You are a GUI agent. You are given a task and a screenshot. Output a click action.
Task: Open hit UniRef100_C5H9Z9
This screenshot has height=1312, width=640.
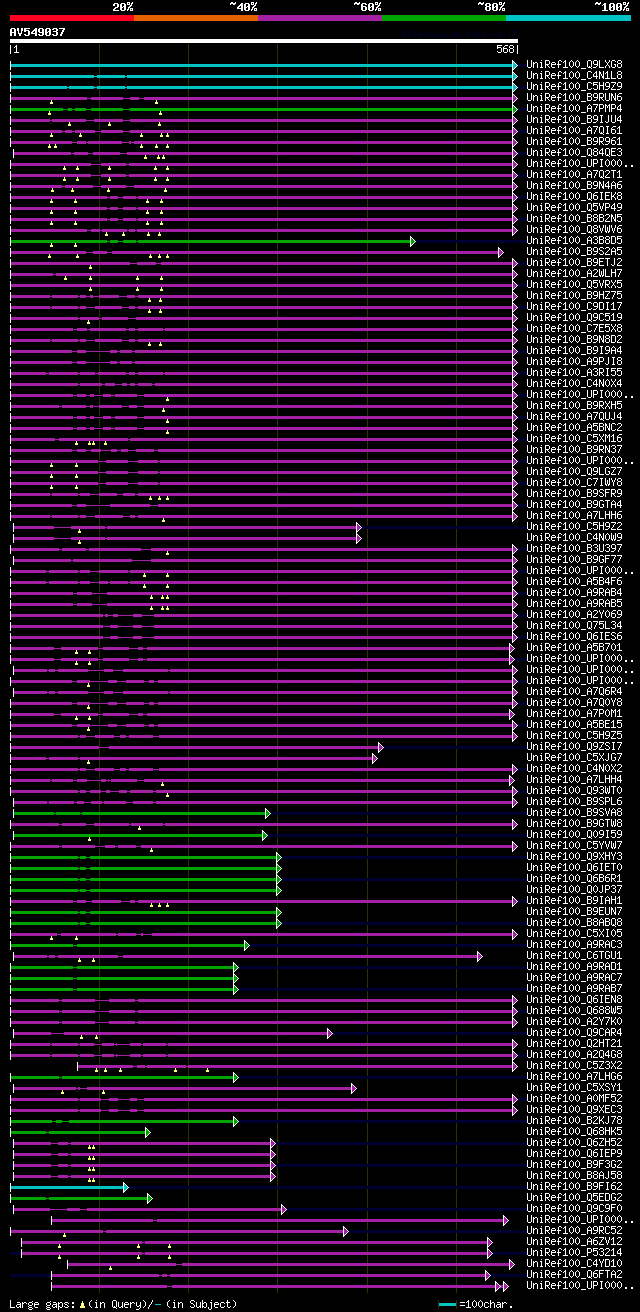tap(574, 86)
